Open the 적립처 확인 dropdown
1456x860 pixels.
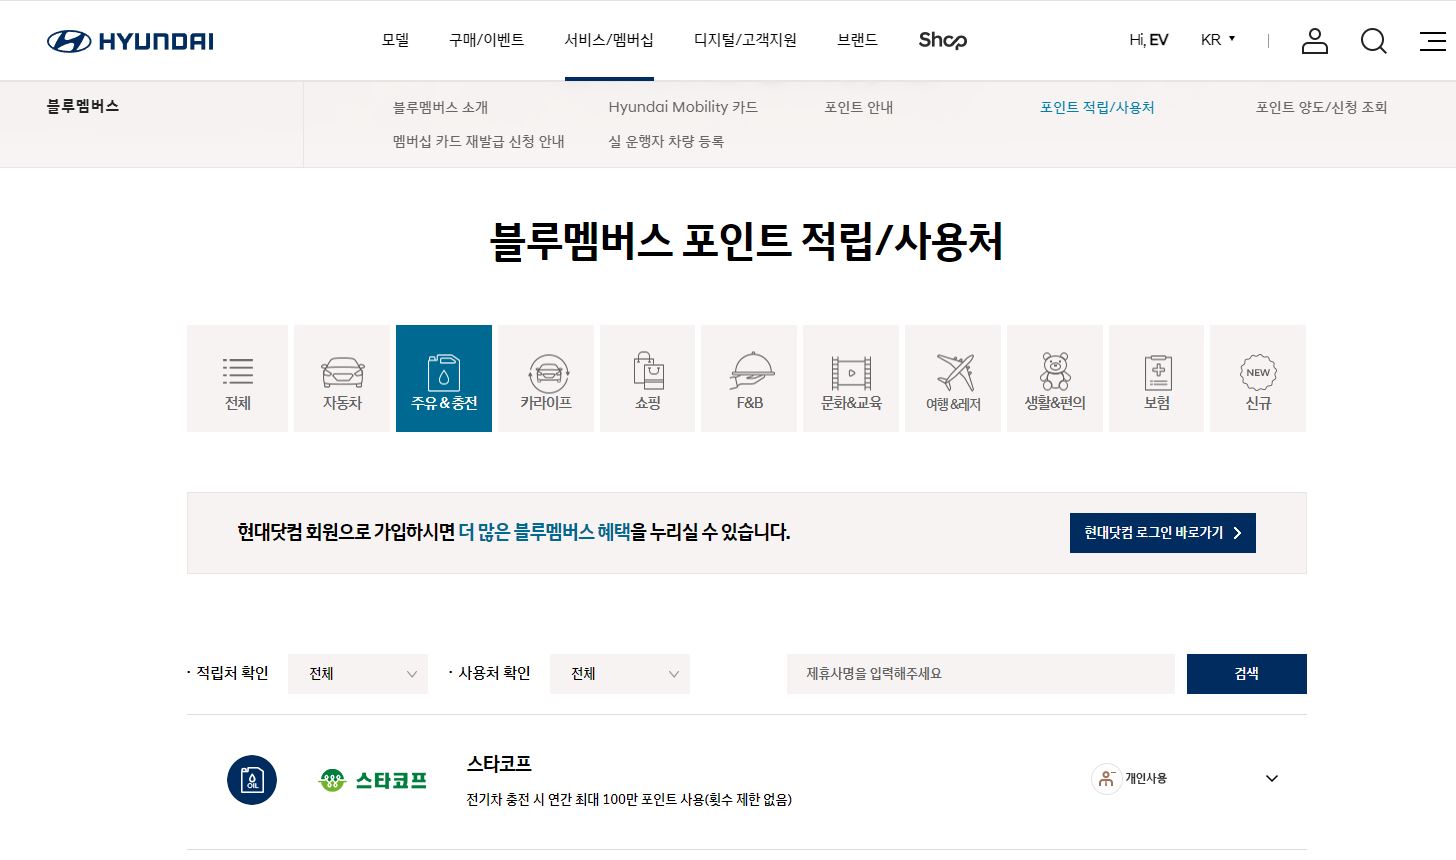[358, 674]
